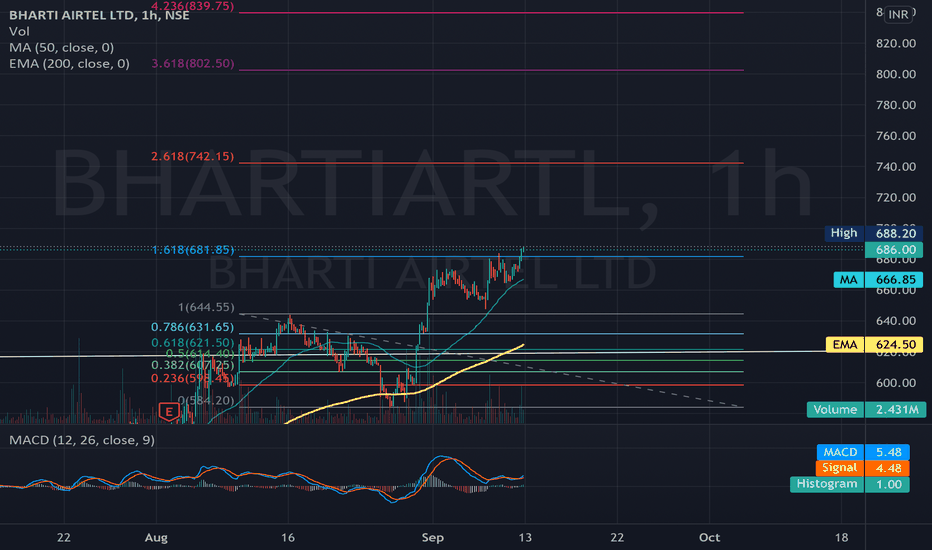Click the 1.618(681.85) Fibonacci label
The height and width of the screenshot is (550, 932).
[193, 250]
